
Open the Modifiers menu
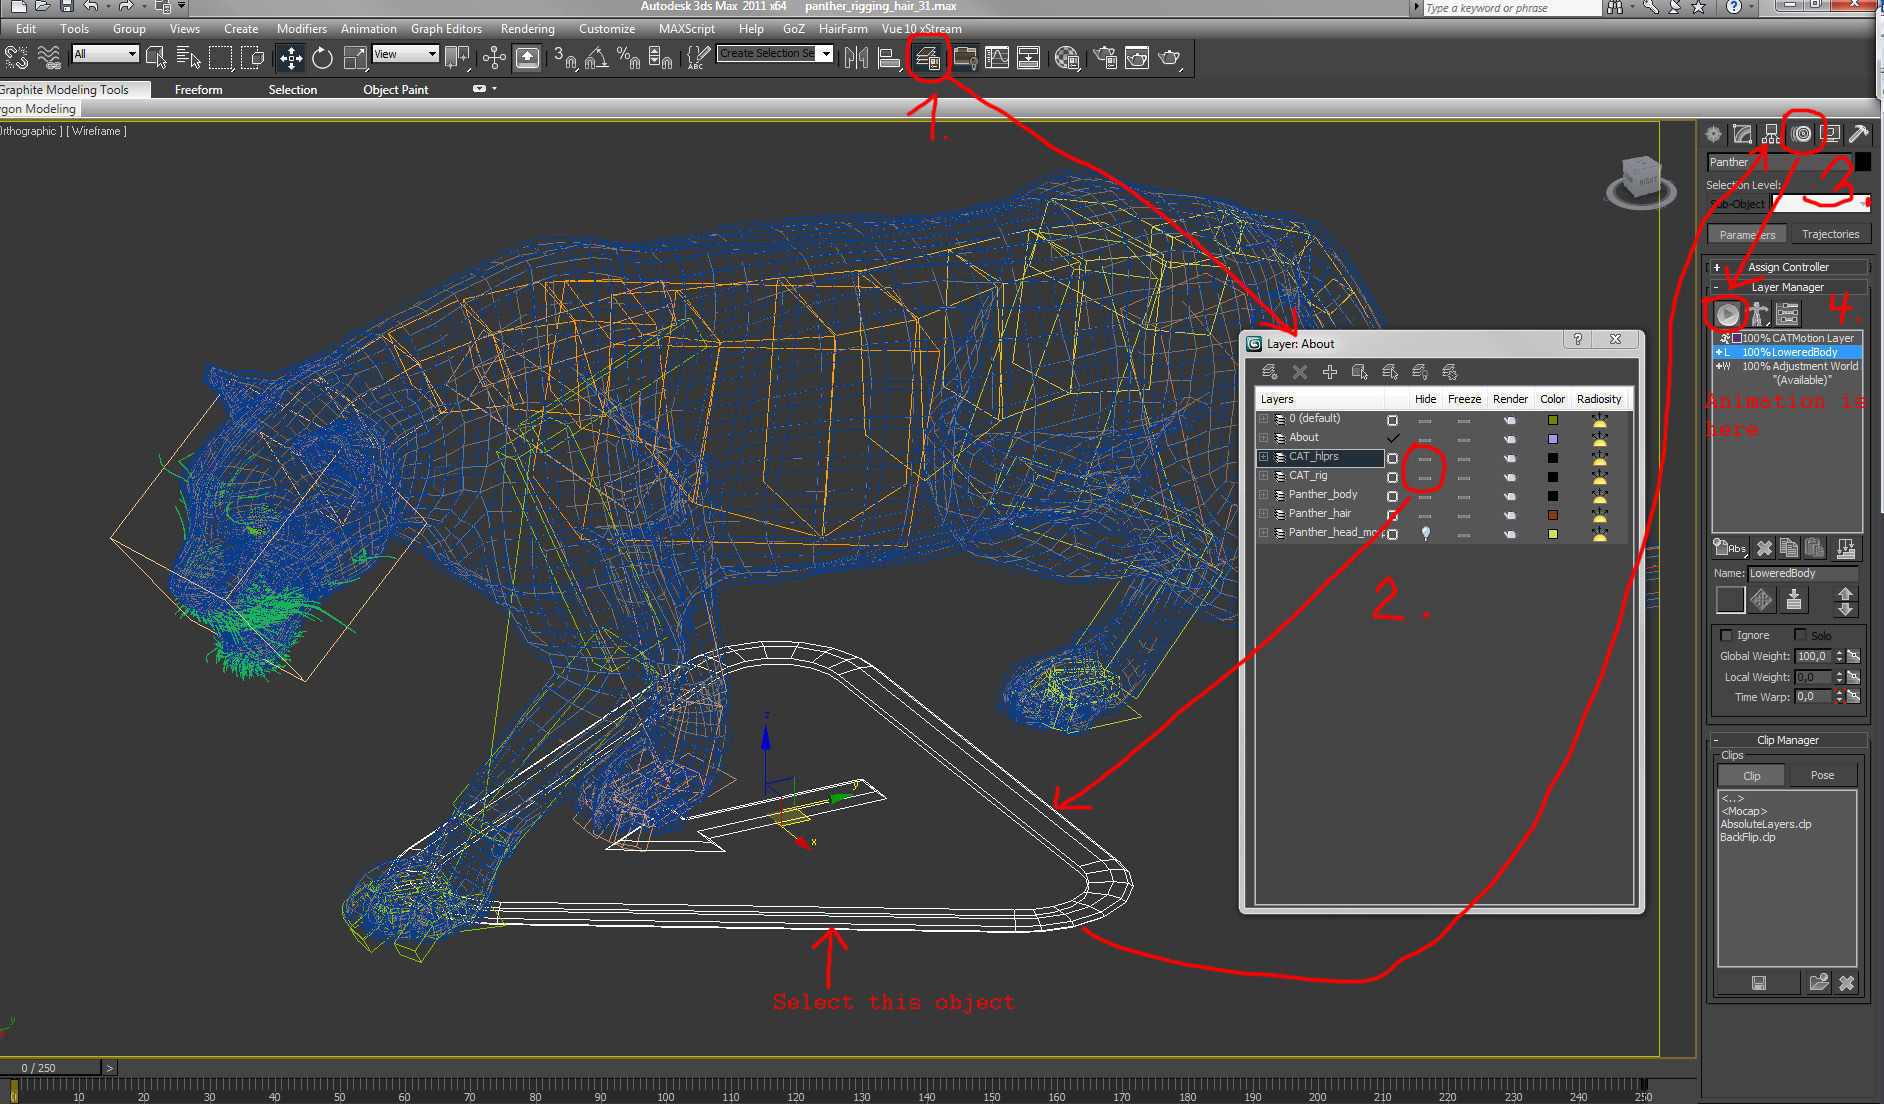point(301,29)
